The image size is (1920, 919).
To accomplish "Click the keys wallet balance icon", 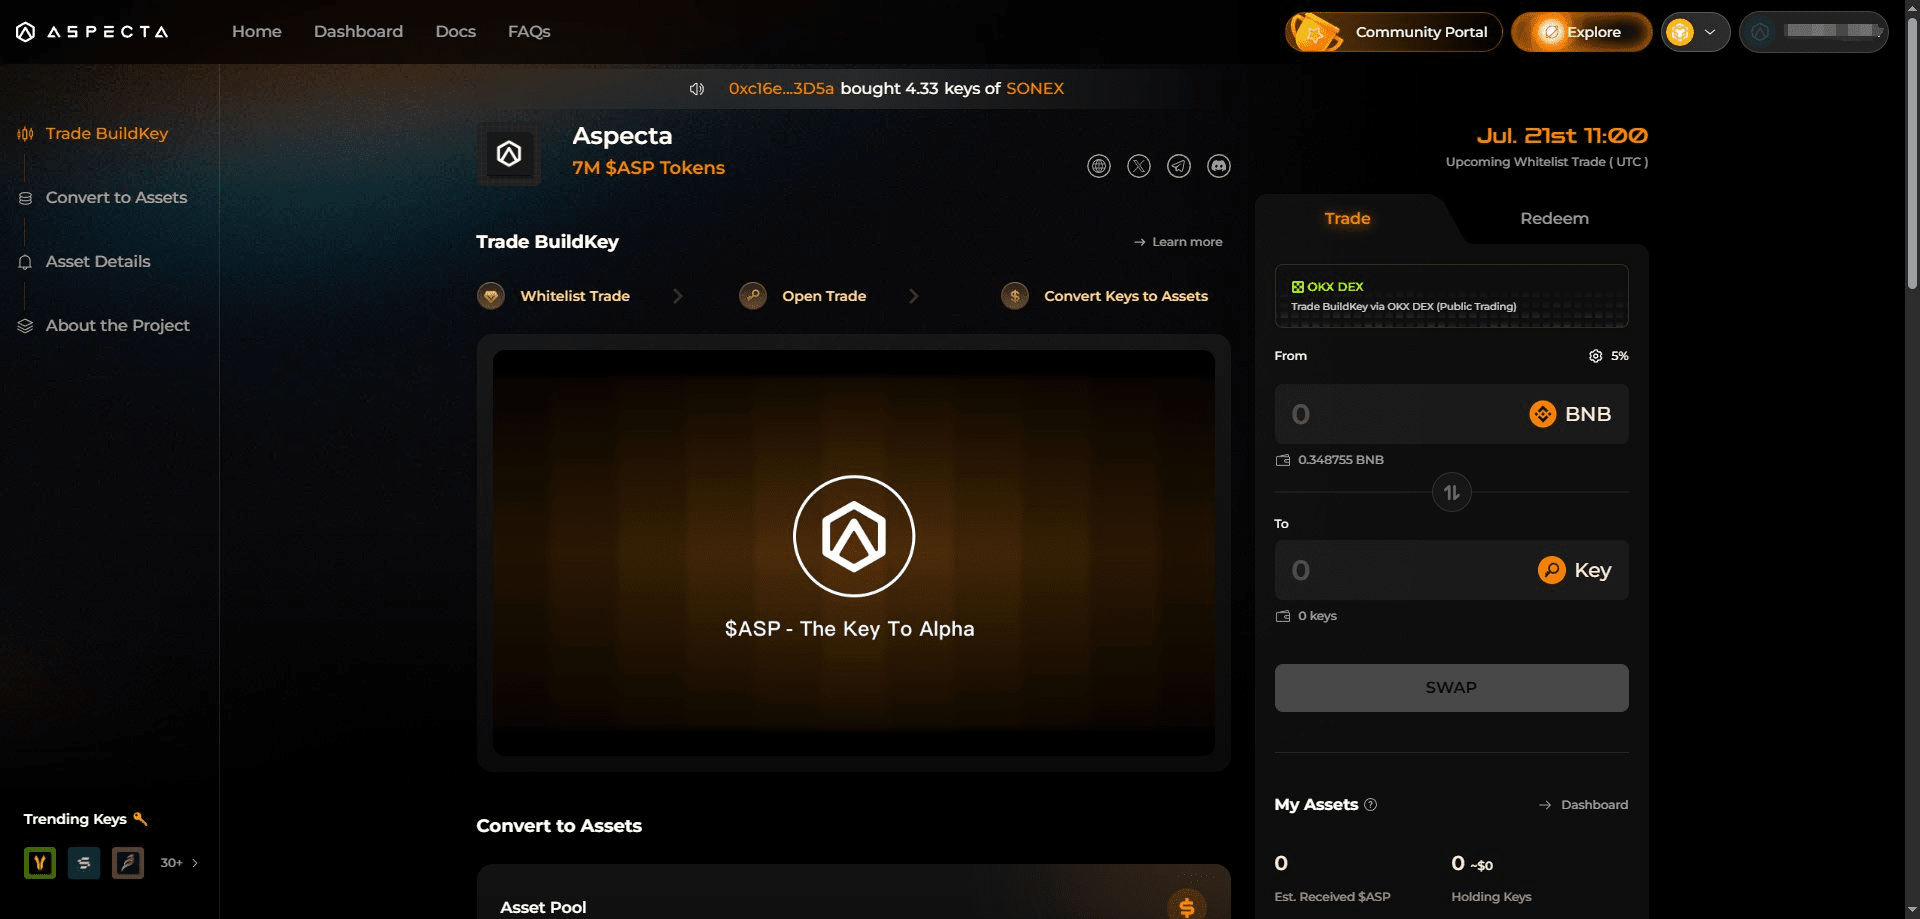I will 1283,616.
